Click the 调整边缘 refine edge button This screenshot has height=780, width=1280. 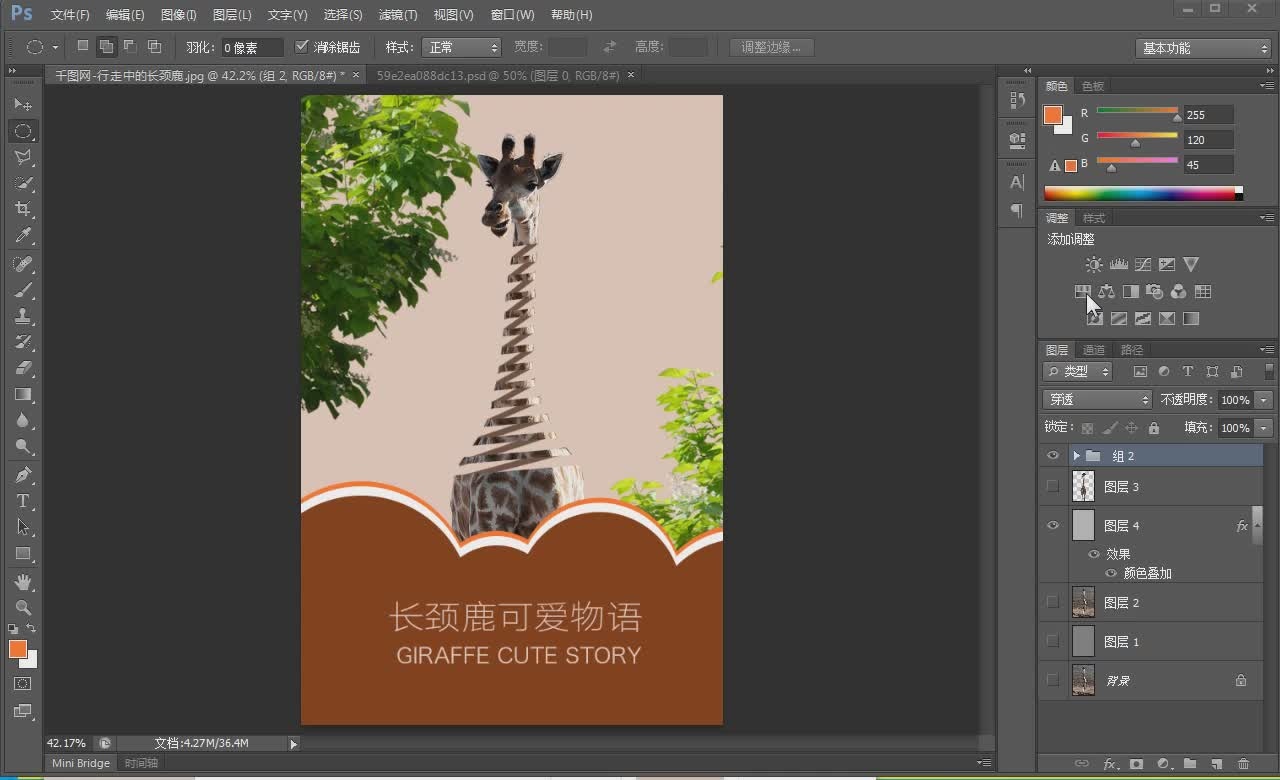[x=771, y=47]
